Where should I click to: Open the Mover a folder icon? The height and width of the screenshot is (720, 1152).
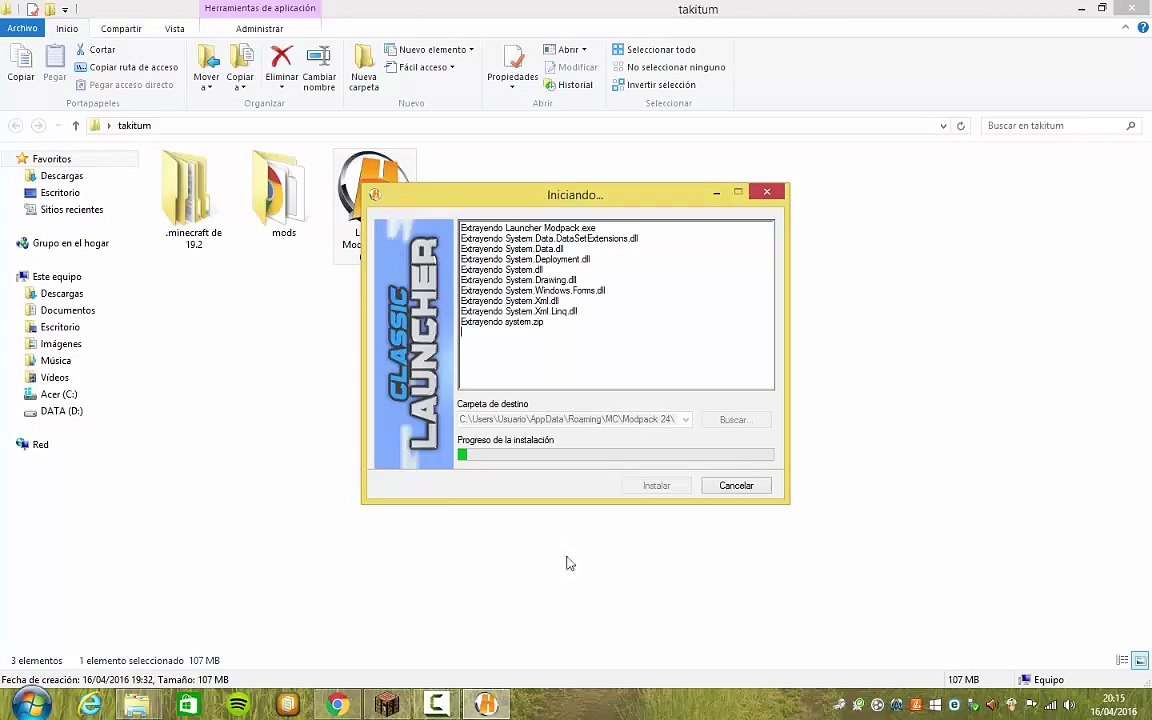(x=206, y=66)
